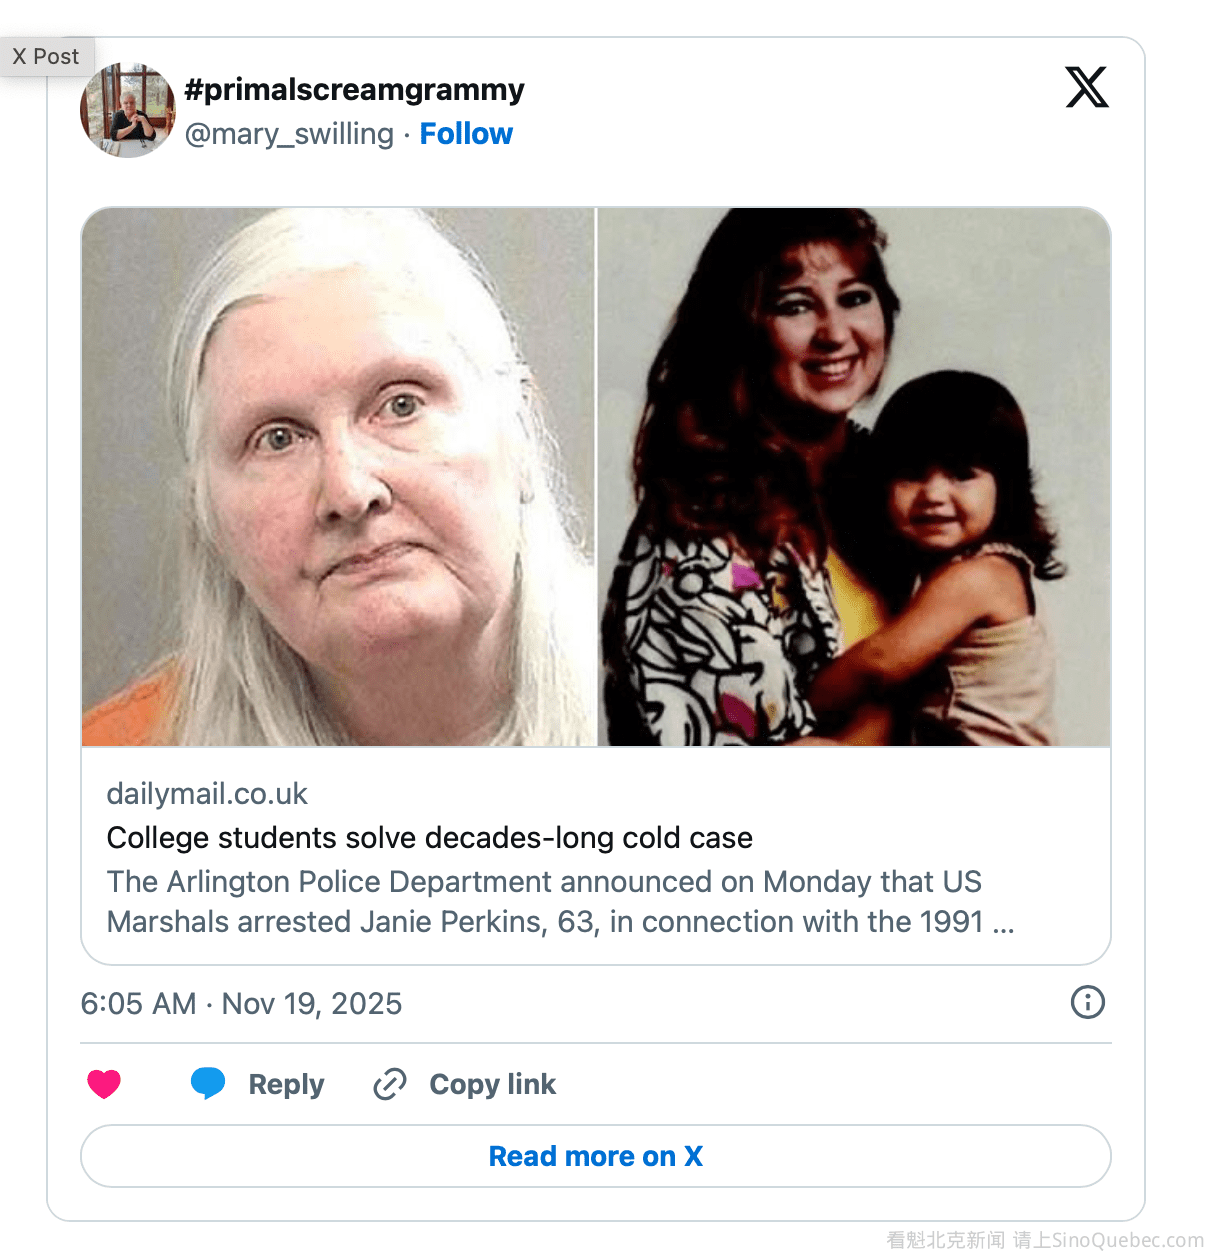Follow the @mary_swilling account

tap(466, 134)
